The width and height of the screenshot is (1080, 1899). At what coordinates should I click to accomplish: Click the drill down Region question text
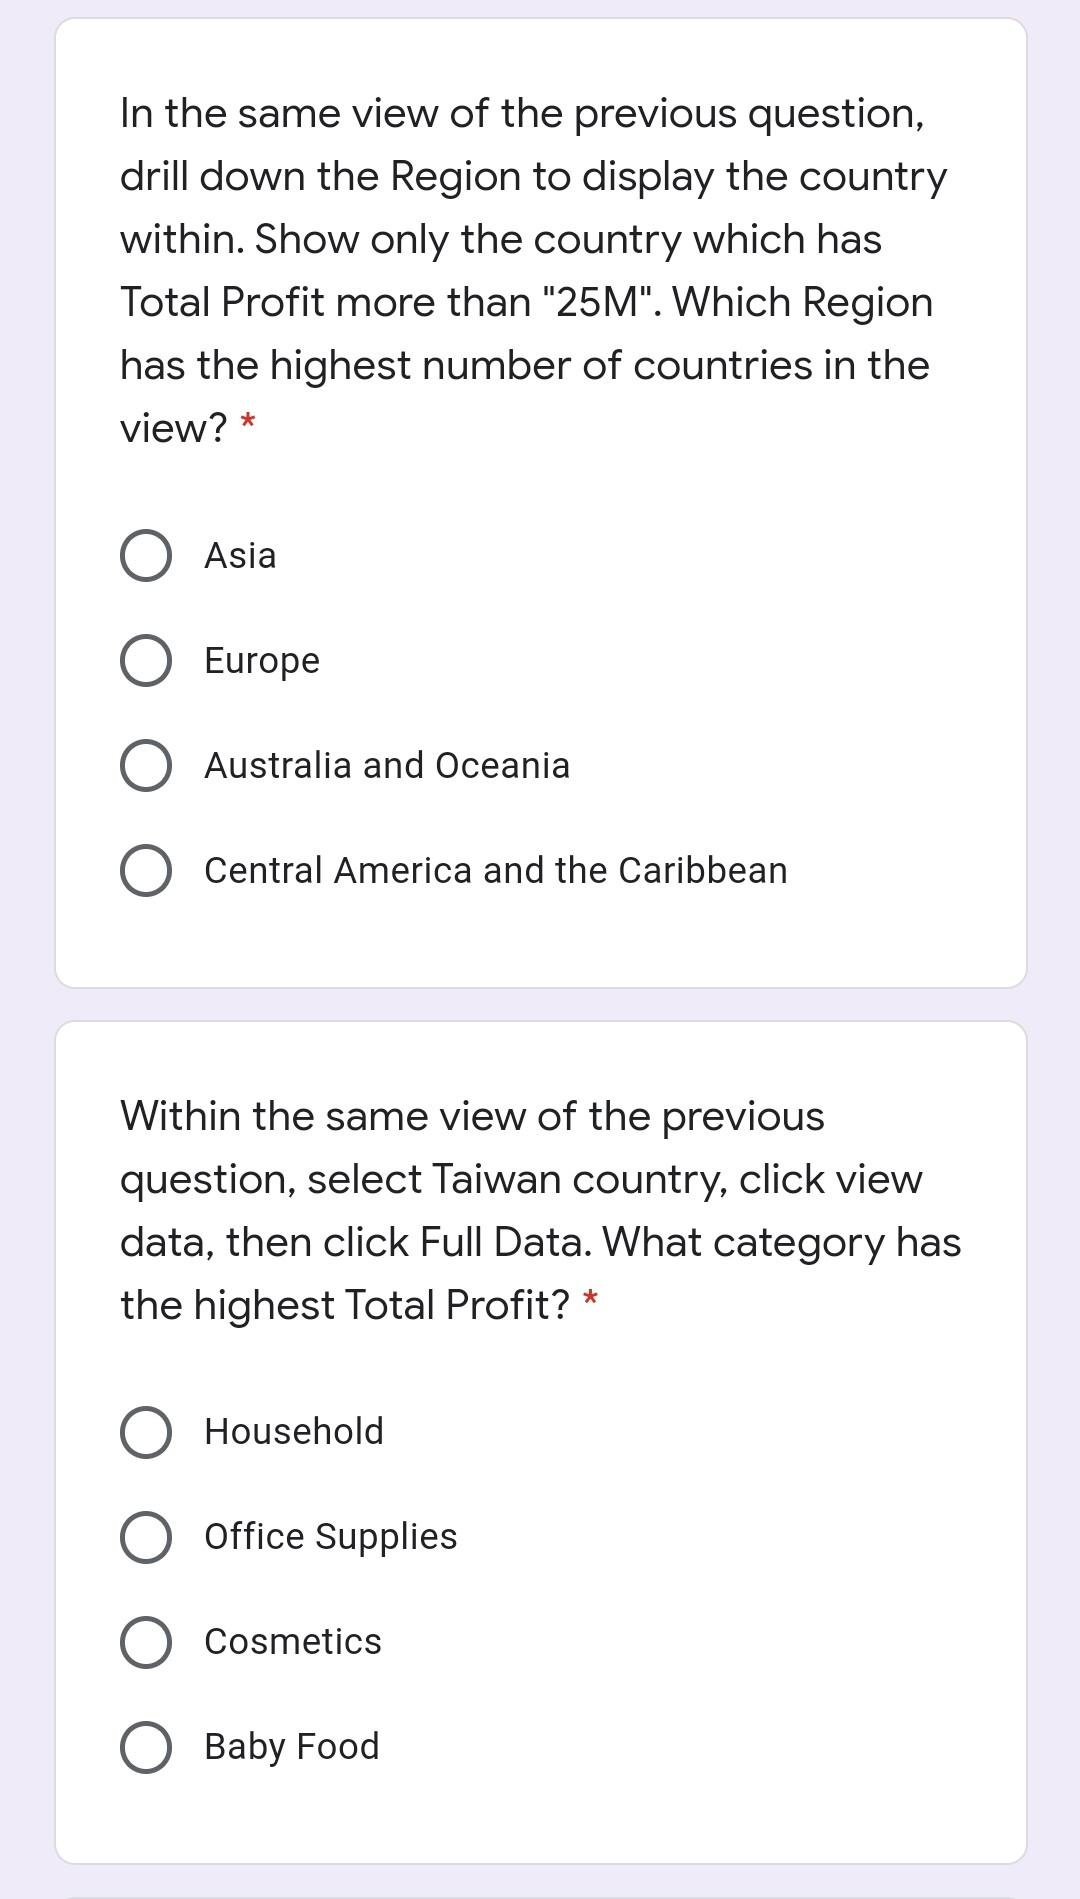pyautogui.click(x=534, y=270)
